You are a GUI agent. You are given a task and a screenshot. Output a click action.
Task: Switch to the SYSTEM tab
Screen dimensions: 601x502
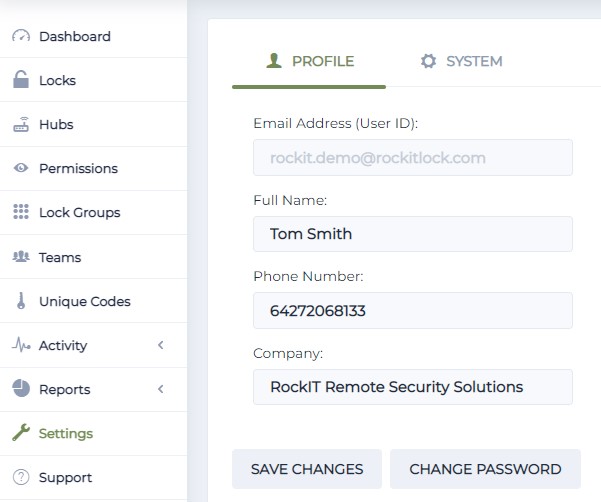[x=461, y=61]
